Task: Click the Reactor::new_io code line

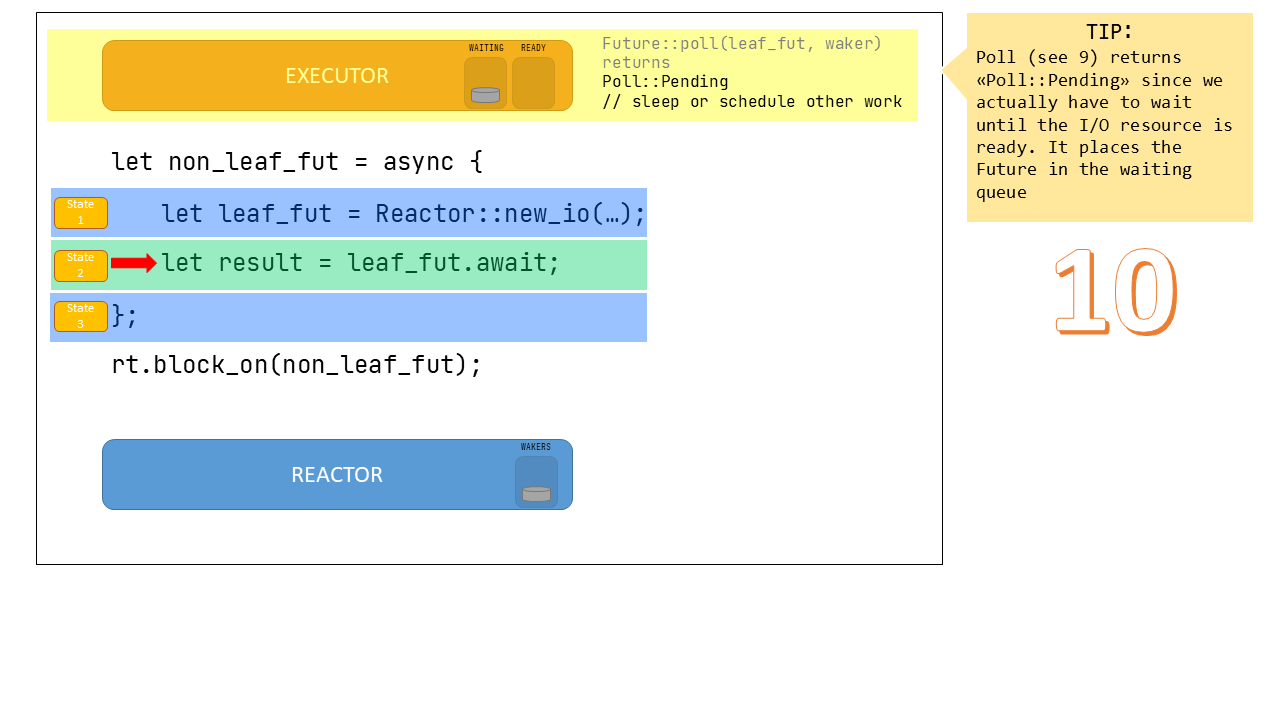Action: (x=403, y=213)
